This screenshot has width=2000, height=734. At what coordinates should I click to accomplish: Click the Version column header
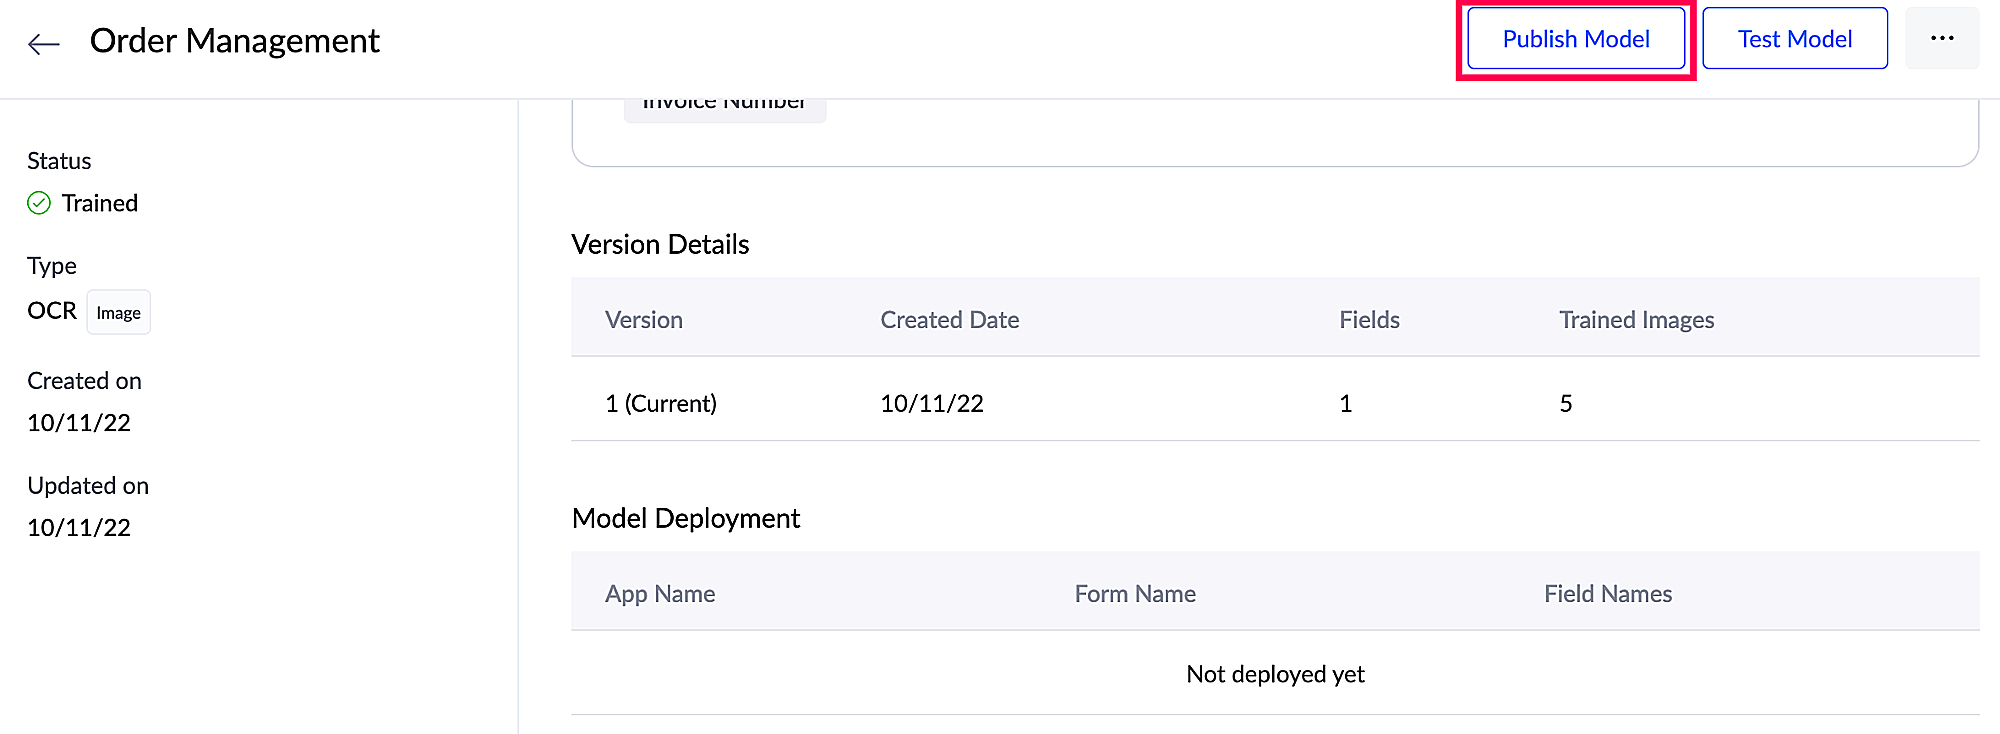point(644,320)
